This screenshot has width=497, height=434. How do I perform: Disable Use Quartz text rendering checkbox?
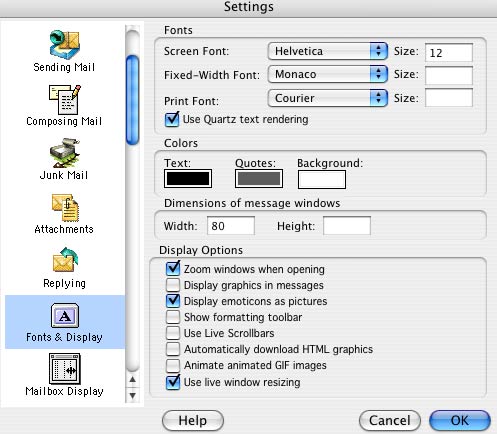point(172,119)
